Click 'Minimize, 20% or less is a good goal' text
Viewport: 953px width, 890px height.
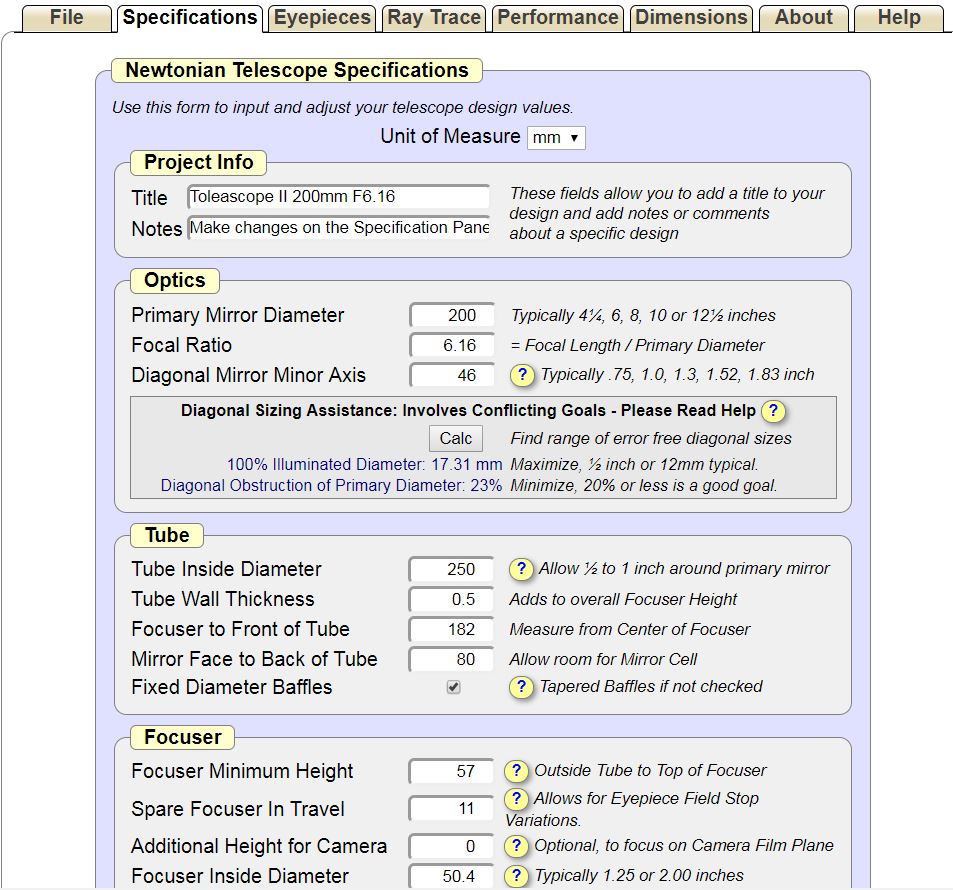pyautogui.click(x=644, y=486)
